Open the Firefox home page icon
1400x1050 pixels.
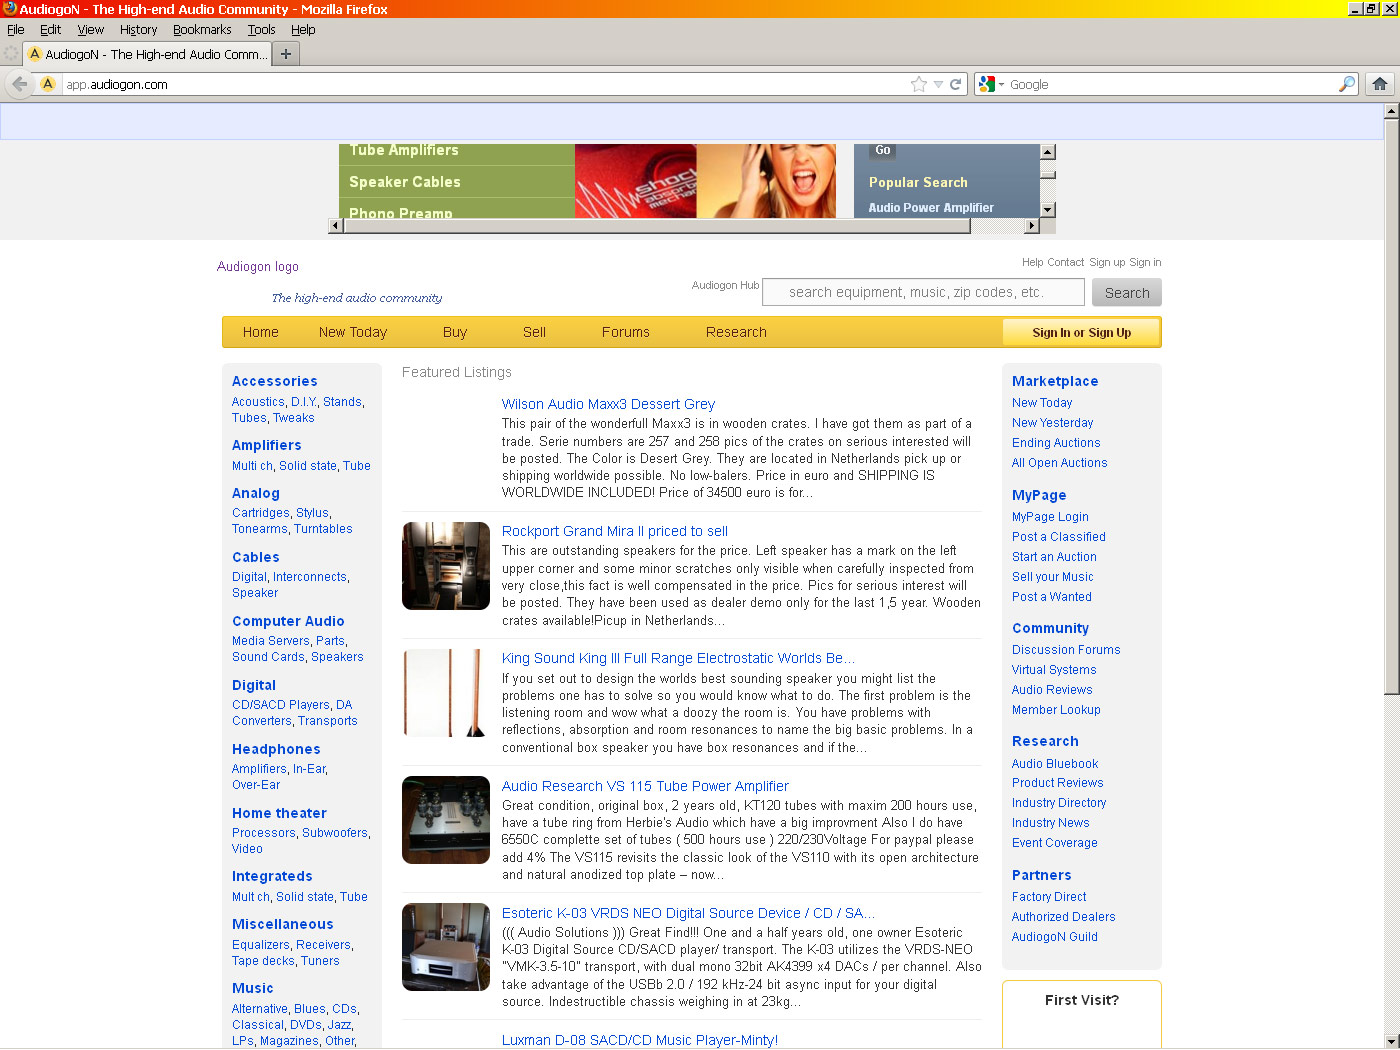pyautogui.click(x=1380, y=84)
